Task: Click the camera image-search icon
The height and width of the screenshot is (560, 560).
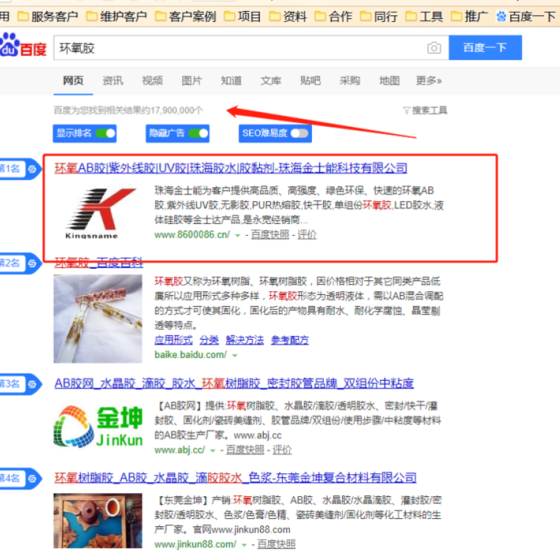Action: click(434, 48)
